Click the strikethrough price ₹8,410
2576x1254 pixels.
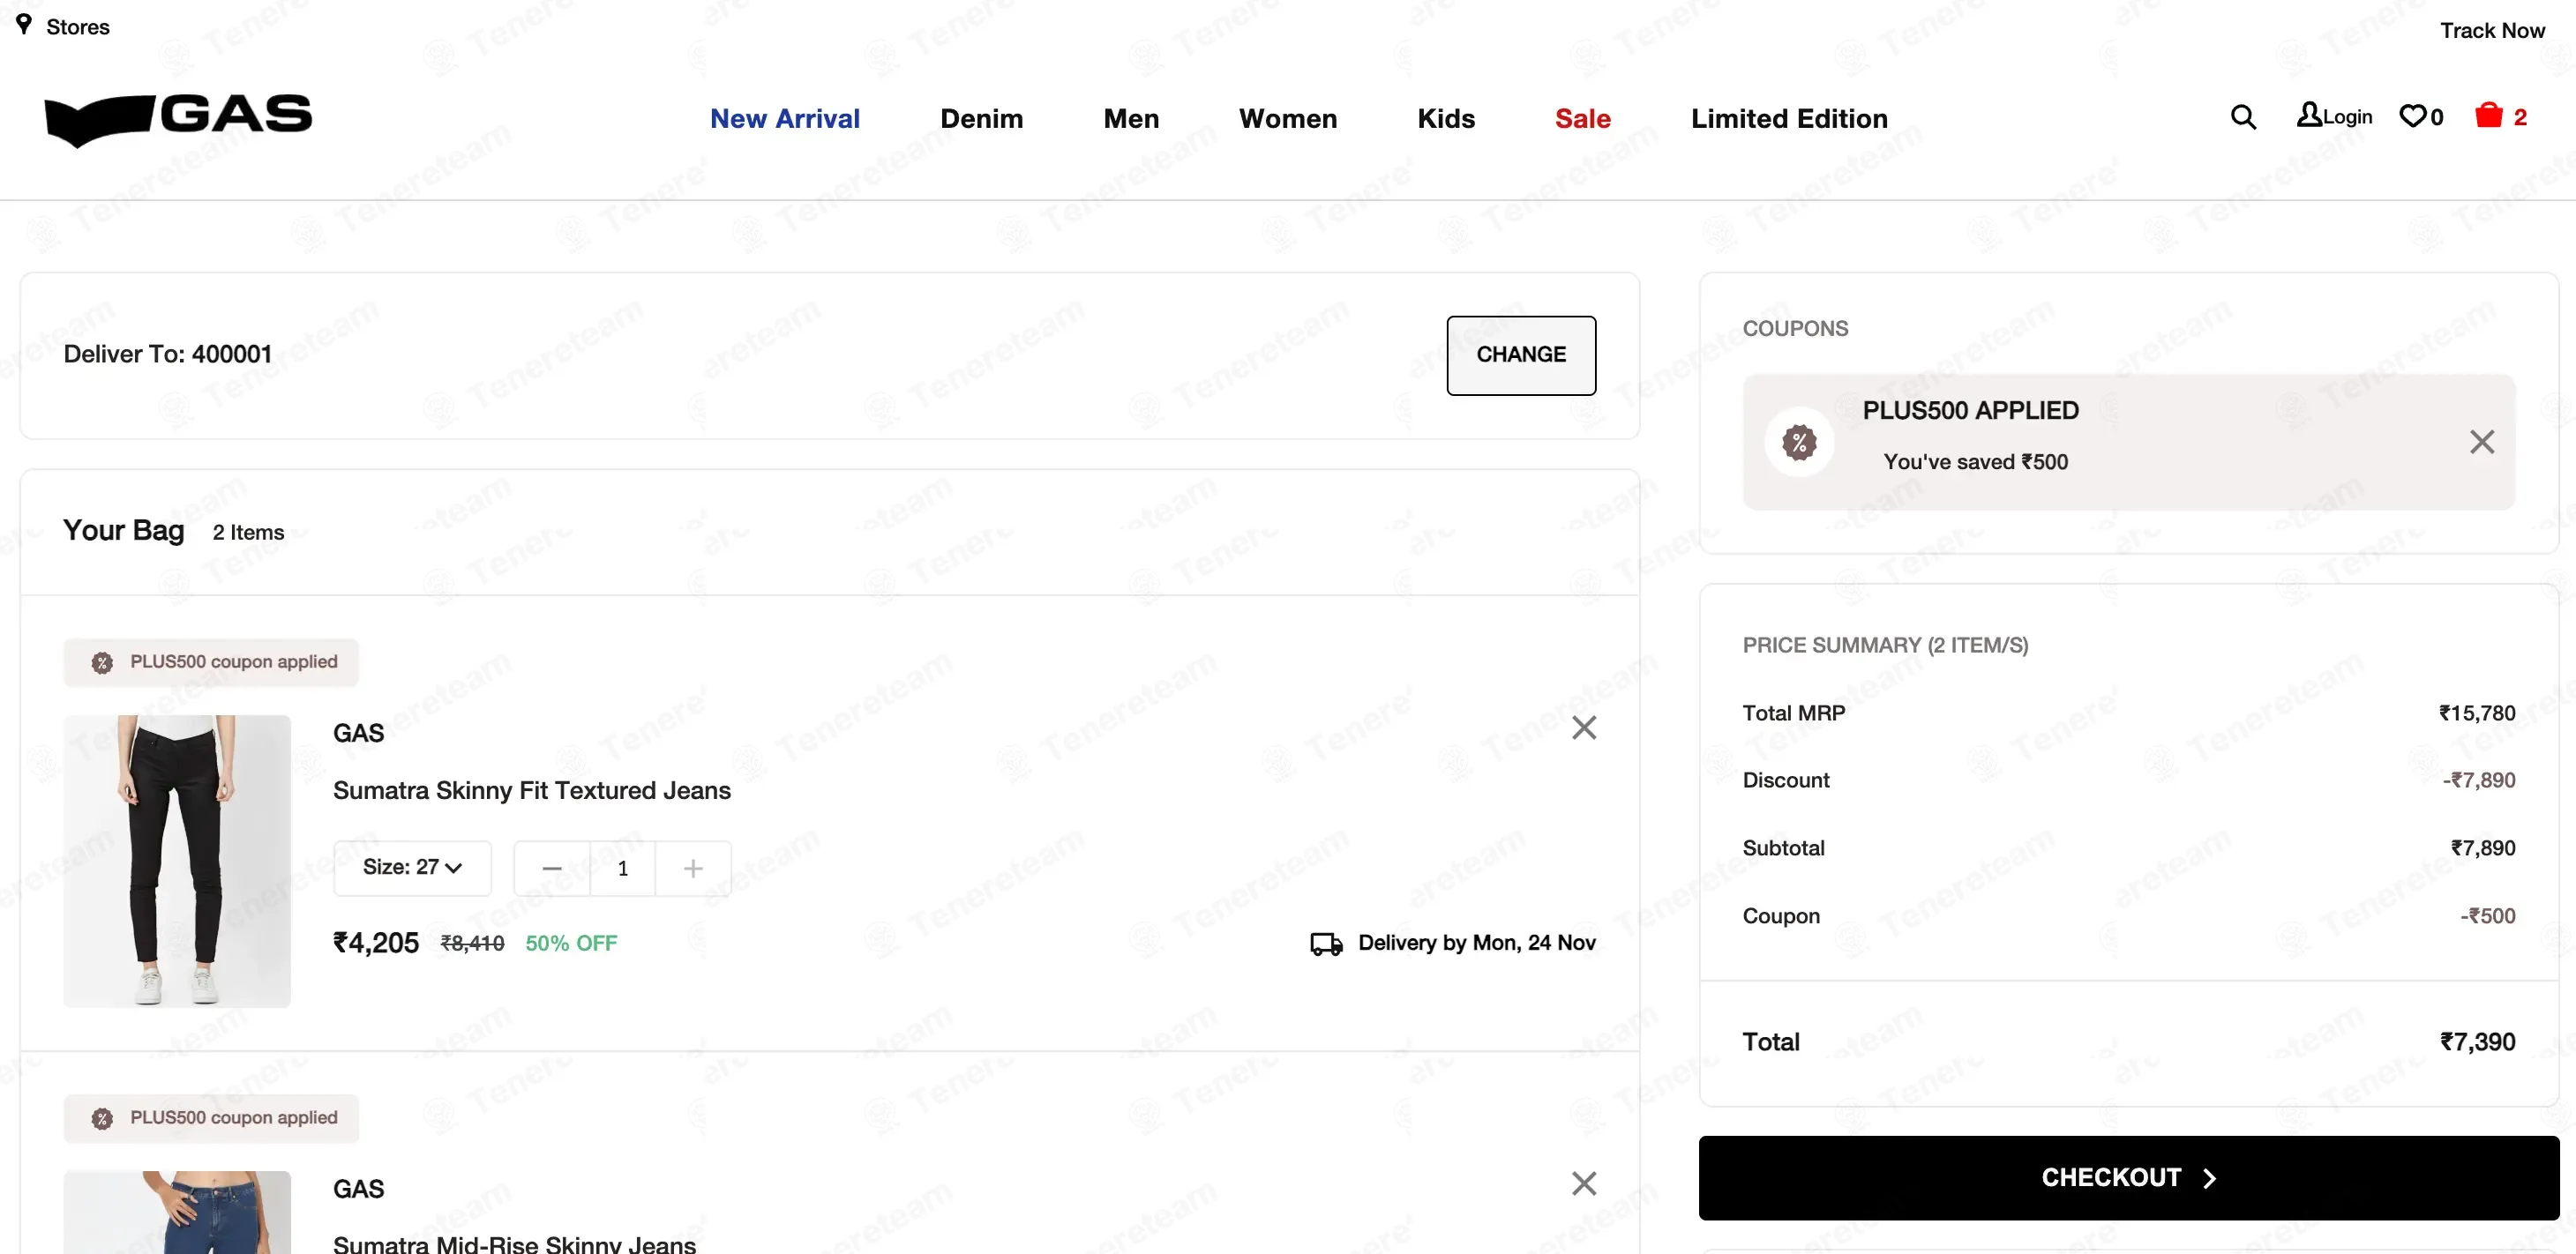(x=472, y=943)
